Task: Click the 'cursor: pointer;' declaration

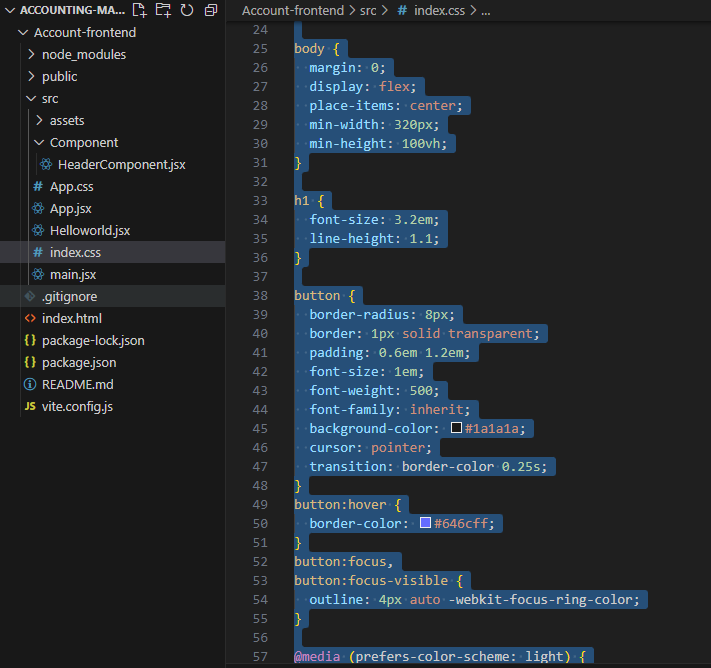Action: pos(370,448)
